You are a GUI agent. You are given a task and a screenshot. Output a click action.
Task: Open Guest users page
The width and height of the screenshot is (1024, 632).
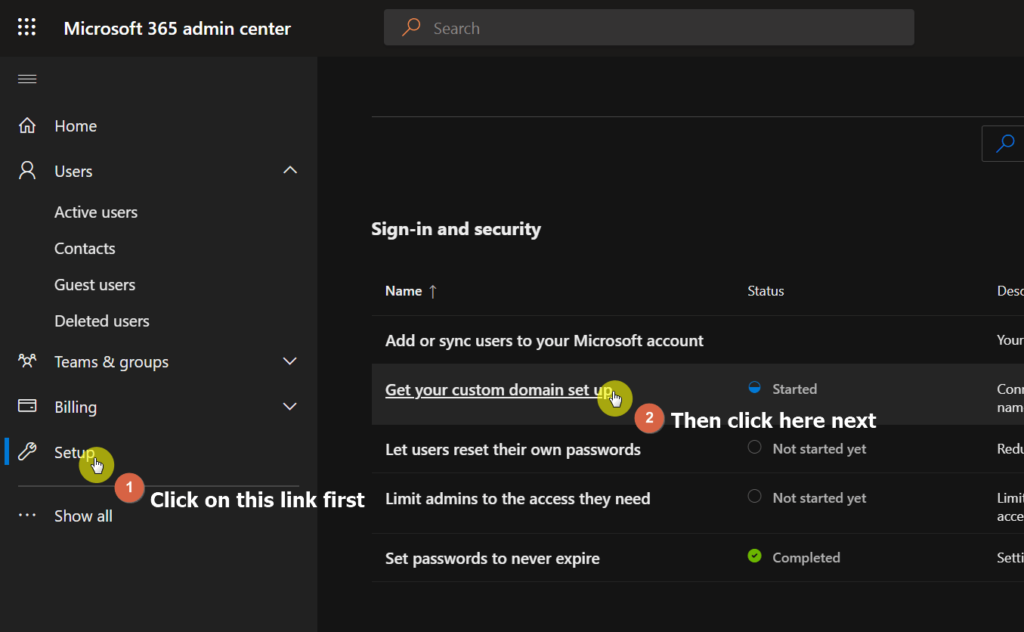95,285
